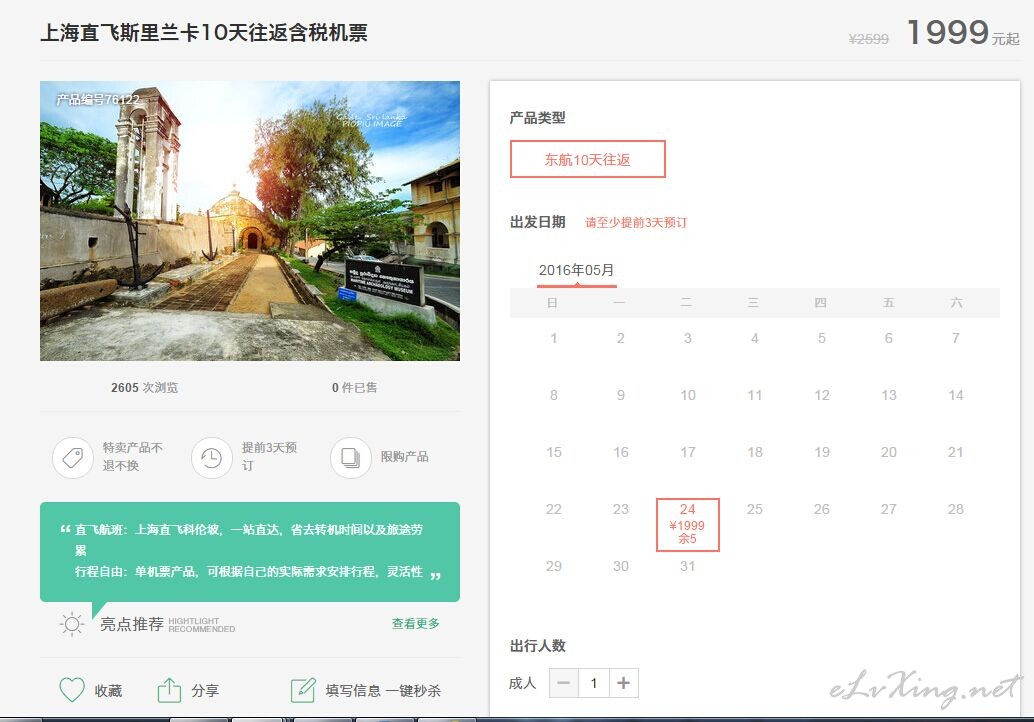Click the product title 上海直飞斯里兰卡10天往返含税机票
Viewport: 1034px width, 722px height.
point(204,33)
